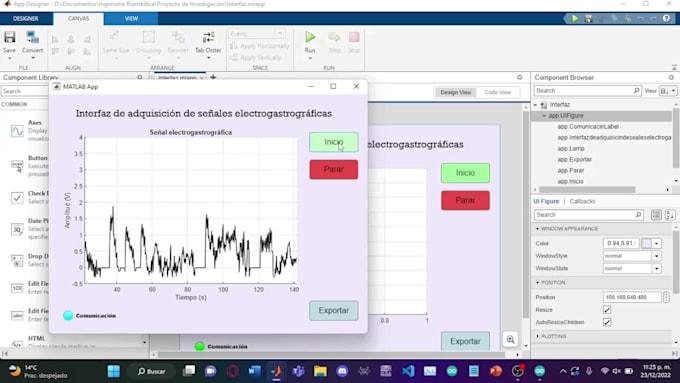Open the Tab Order tool
Viewport: 680px width, 383px height.
pyautogui.click(x=208, y=42)
